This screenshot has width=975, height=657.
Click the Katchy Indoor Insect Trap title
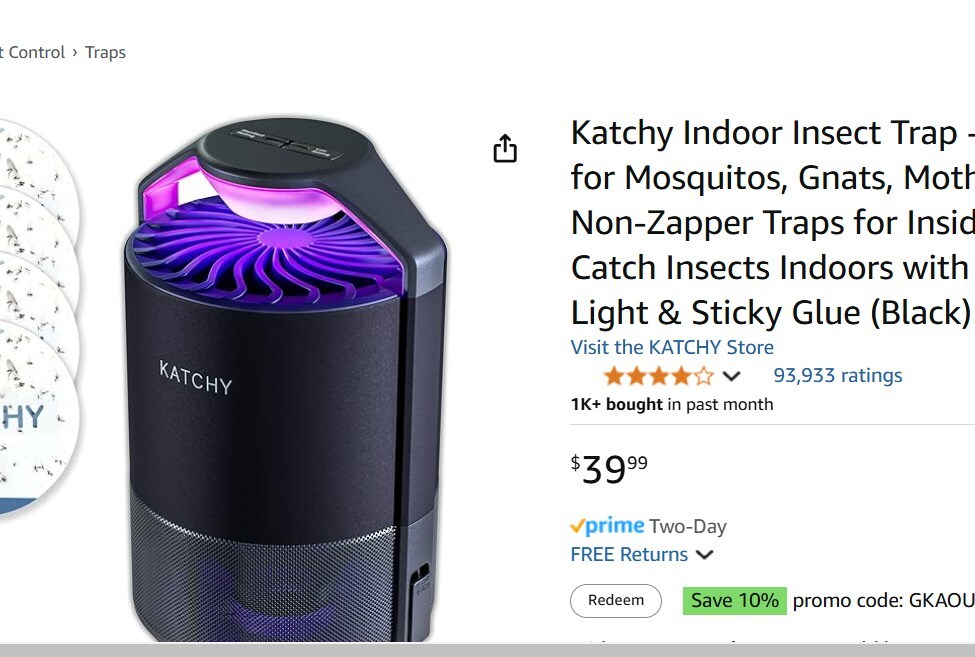(x=772, y=223)
